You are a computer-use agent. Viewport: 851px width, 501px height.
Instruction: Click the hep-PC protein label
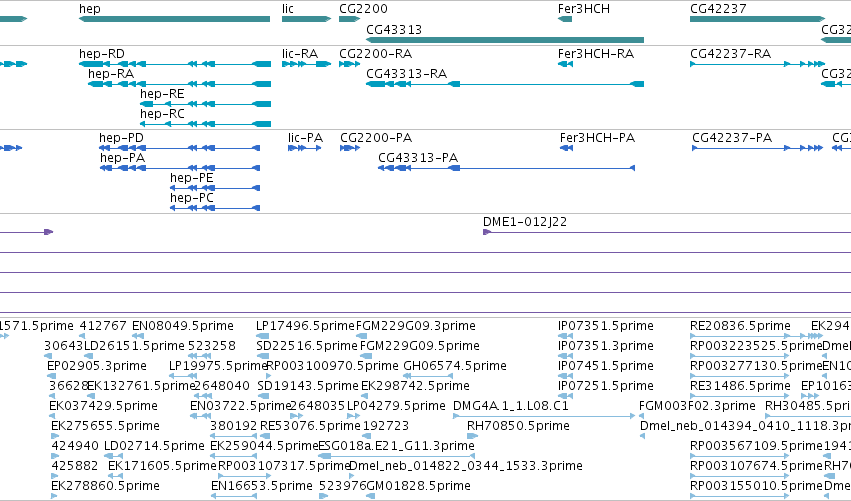point(192,198)
